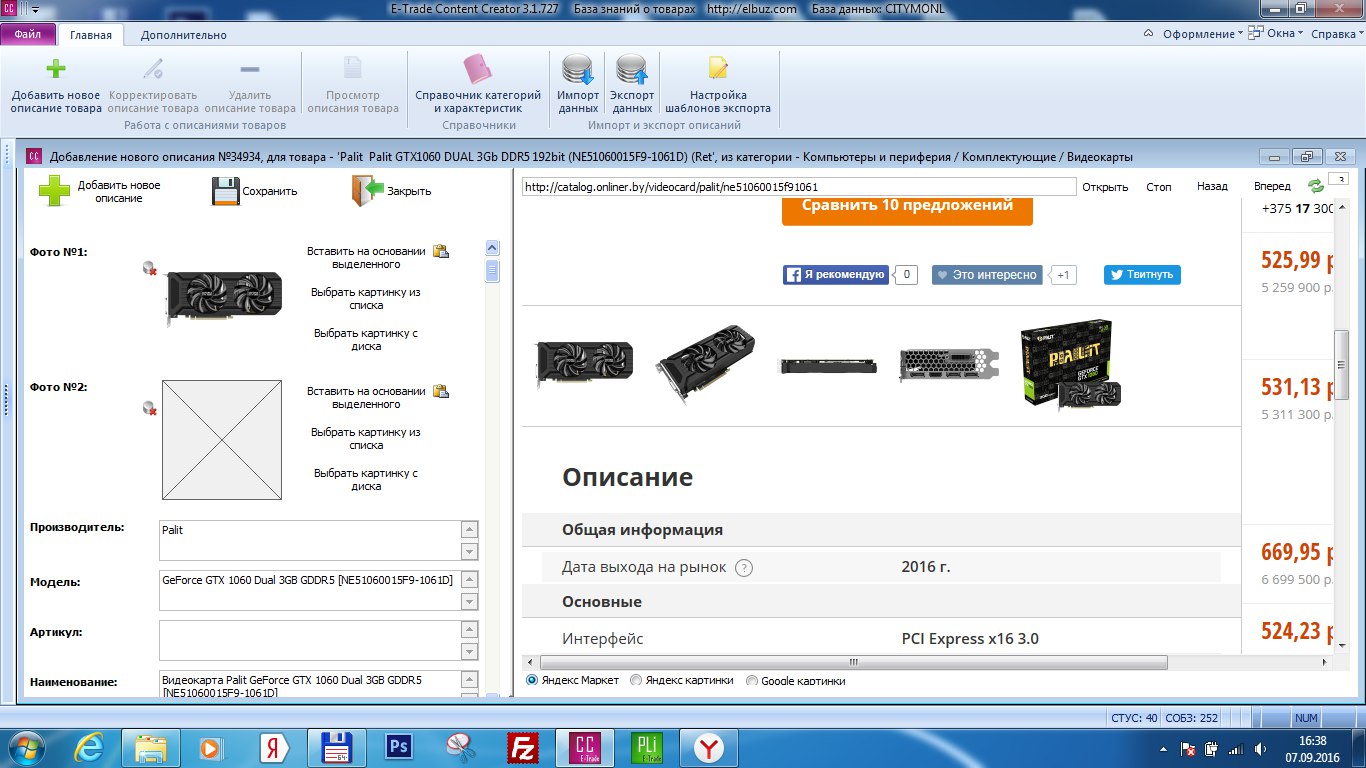Click the door icon beside Закрыть

(367, 191)
